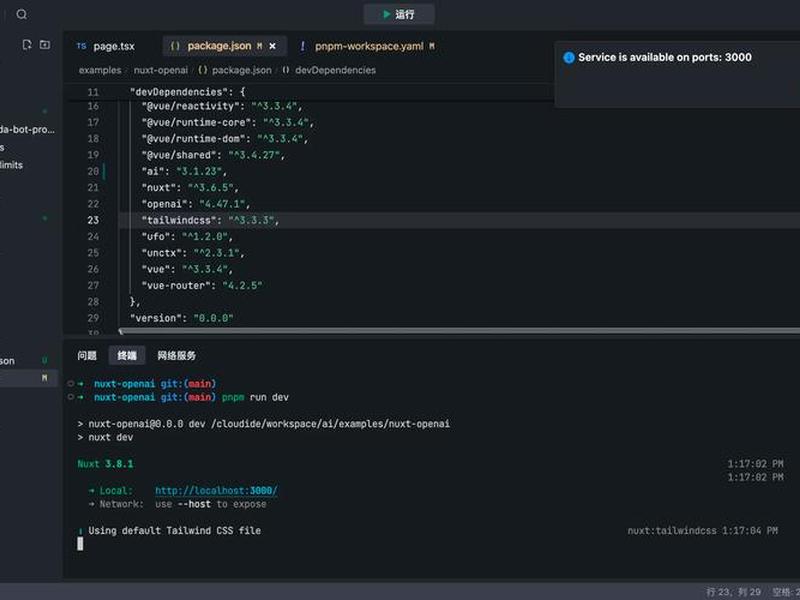Open the 问题 panel tab

click(x=87, y=356)
